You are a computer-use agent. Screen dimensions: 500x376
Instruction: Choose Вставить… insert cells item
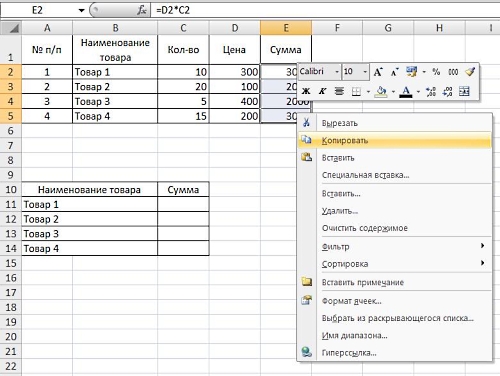(395, 194)
